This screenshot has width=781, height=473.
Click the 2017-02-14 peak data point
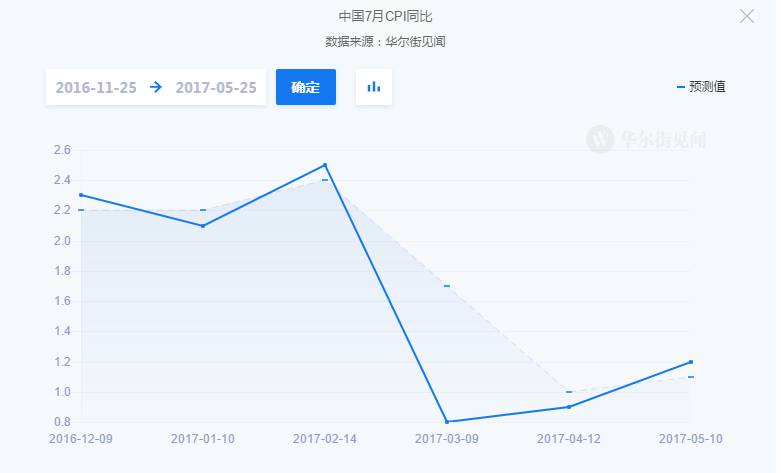pos(325,165)
